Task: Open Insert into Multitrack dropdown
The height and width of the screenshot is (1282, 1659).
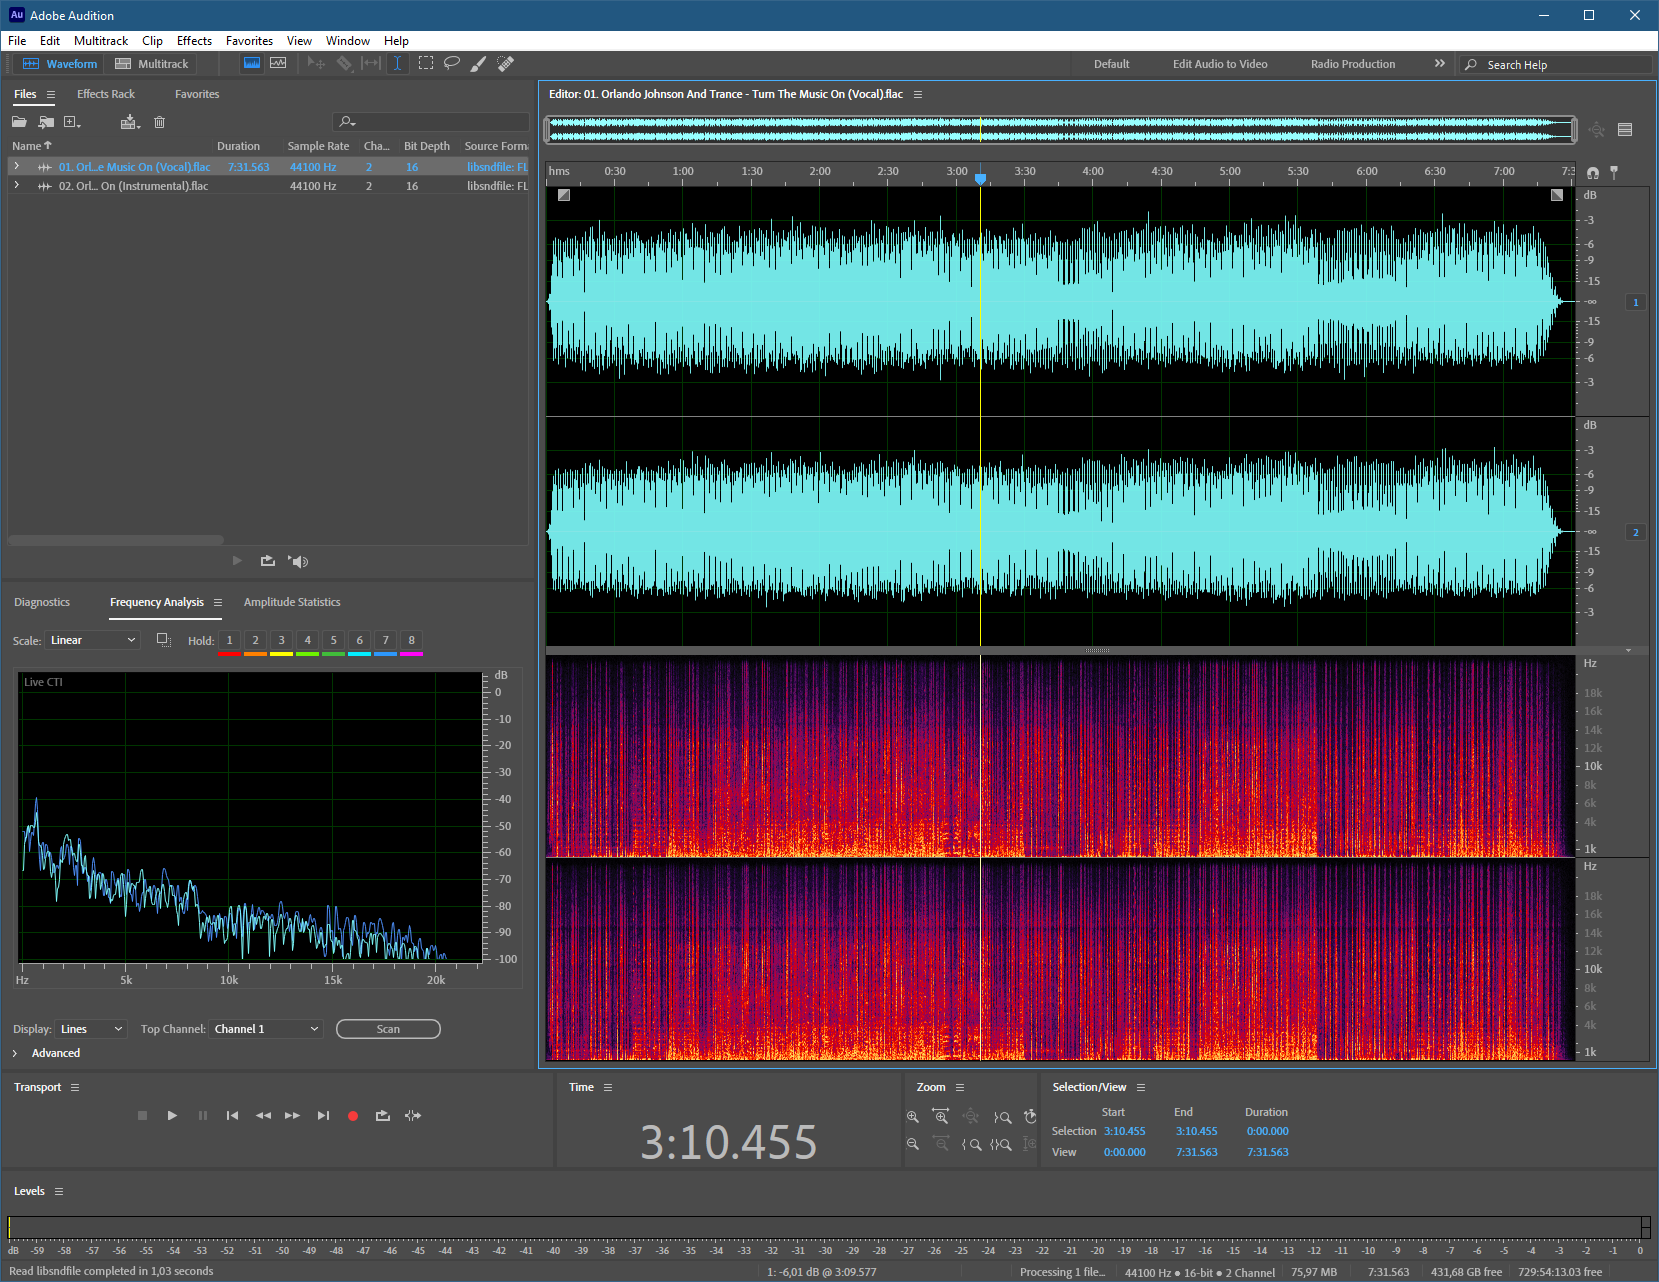Action: pyautogui.click(x=130, y=122)
